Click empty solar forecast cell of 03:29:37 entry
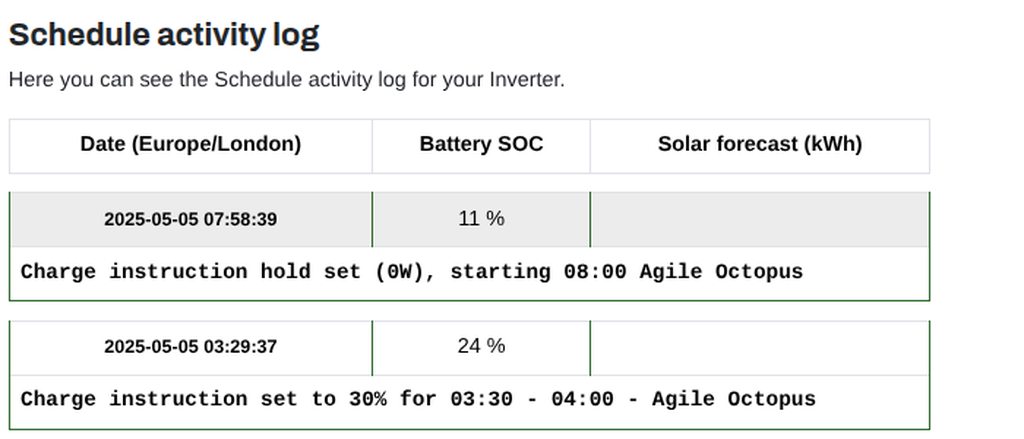Image resolution: width=1024 pixels, height=439 pixels. (759, 347)
